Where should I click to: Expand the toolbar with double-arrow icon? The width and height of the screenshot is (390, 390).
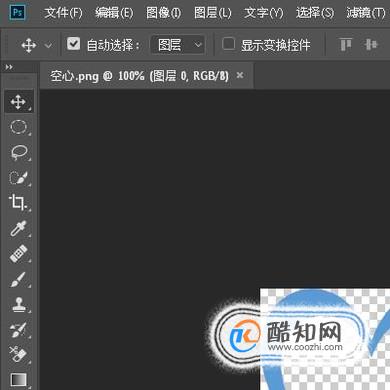click(x=9, y=67)
